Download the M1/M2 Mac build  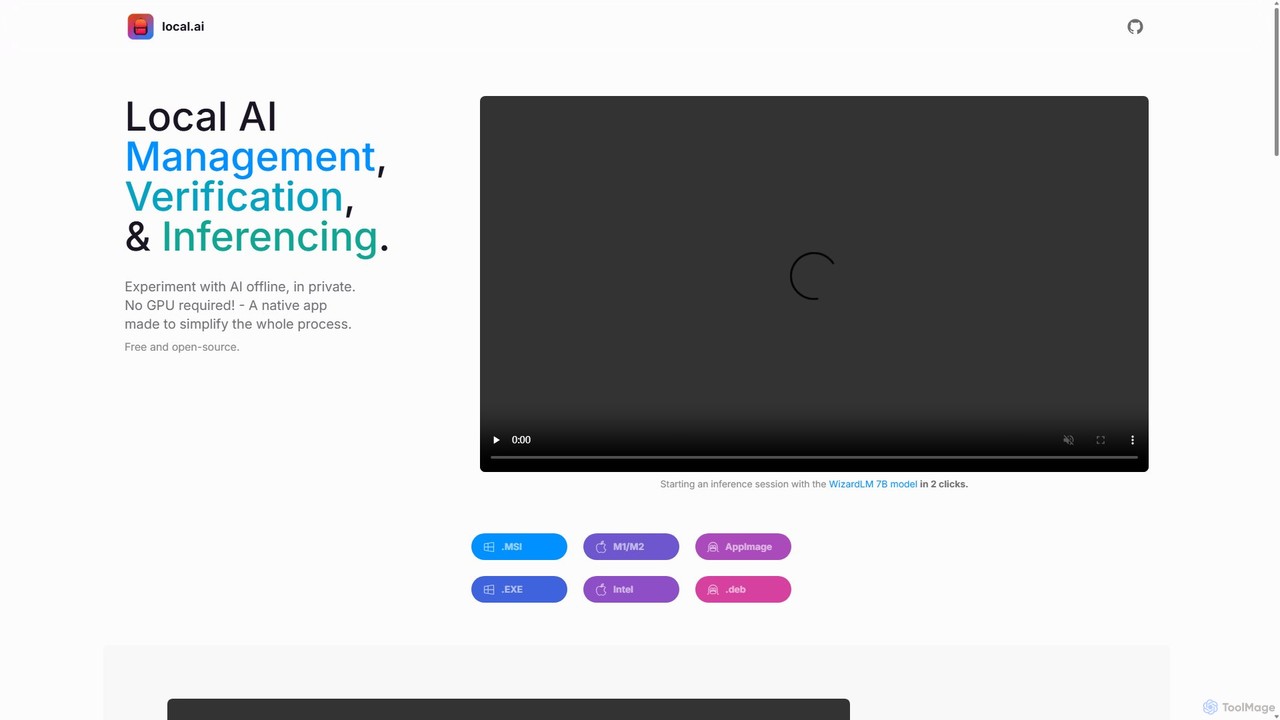pyautogui.click(x=631, y=547)
